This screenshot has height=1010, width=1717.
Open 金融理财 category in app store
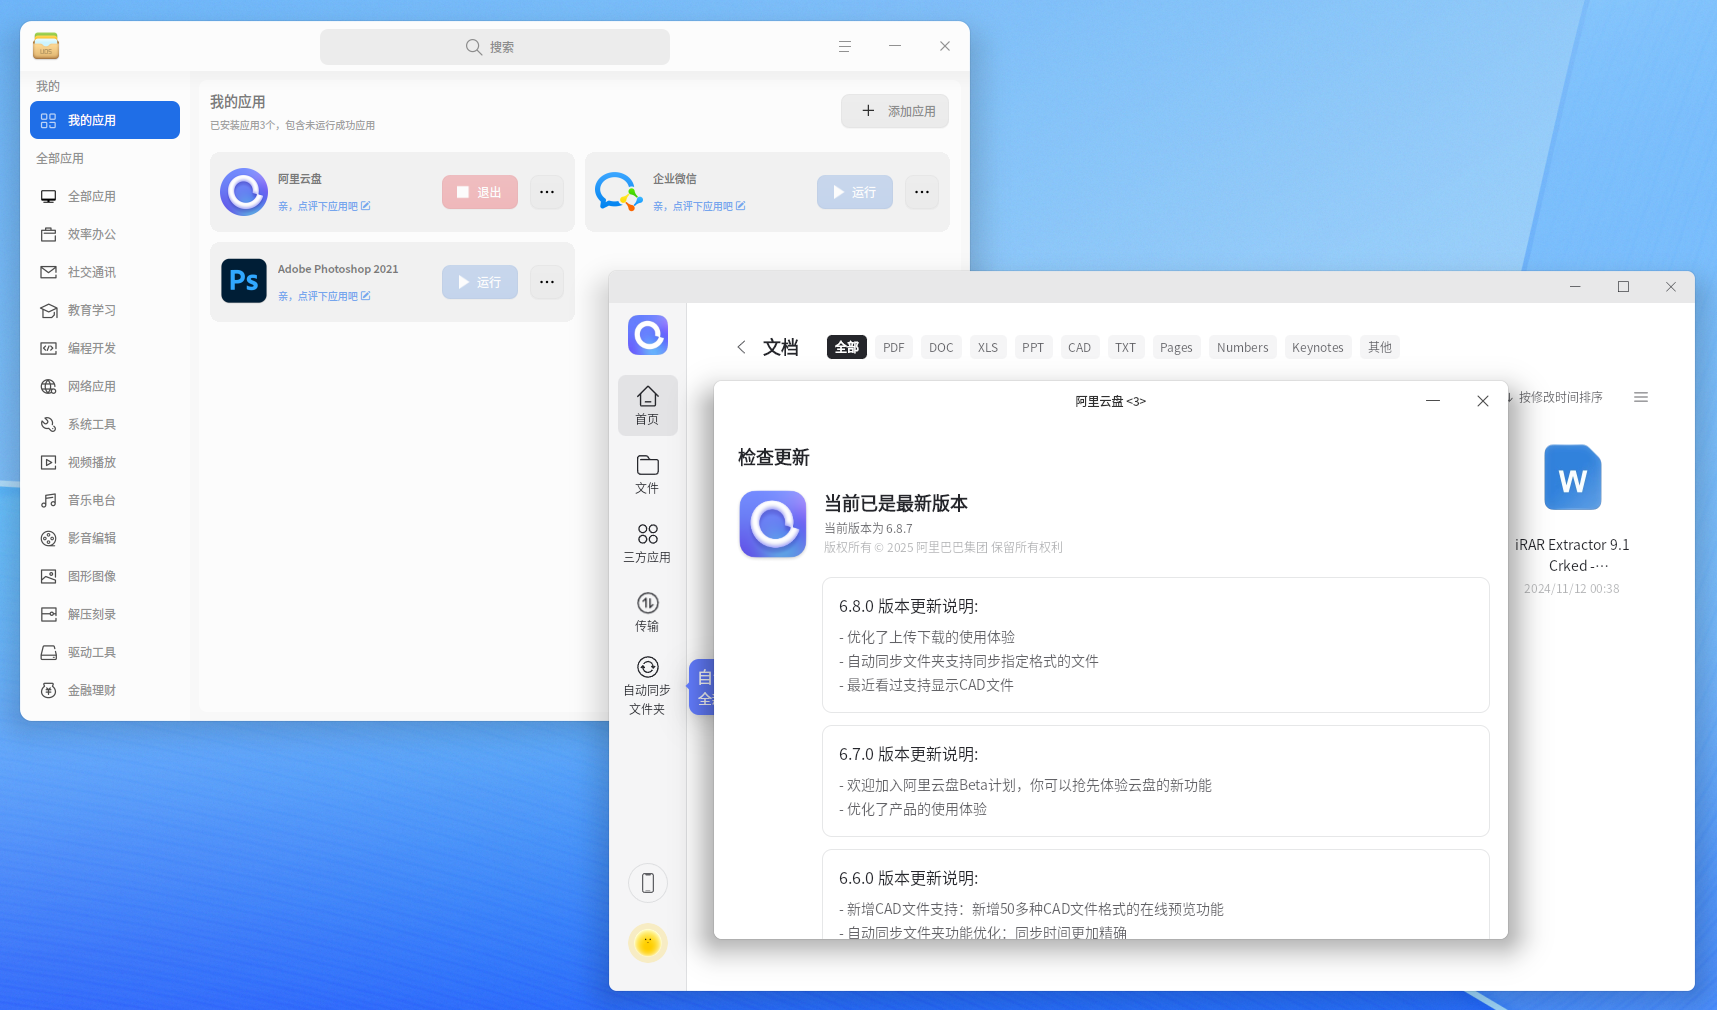pos(105,690)
